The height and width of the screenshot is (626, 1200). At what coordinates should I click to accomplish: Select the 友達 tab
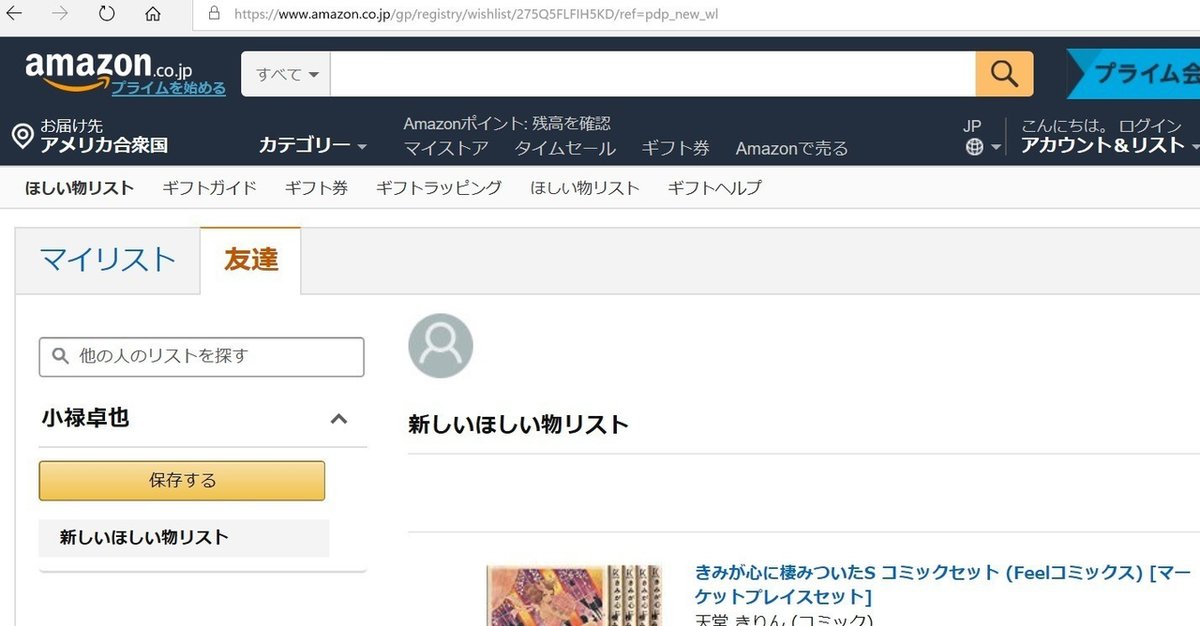pyautogui.click(x=251, y=260)
